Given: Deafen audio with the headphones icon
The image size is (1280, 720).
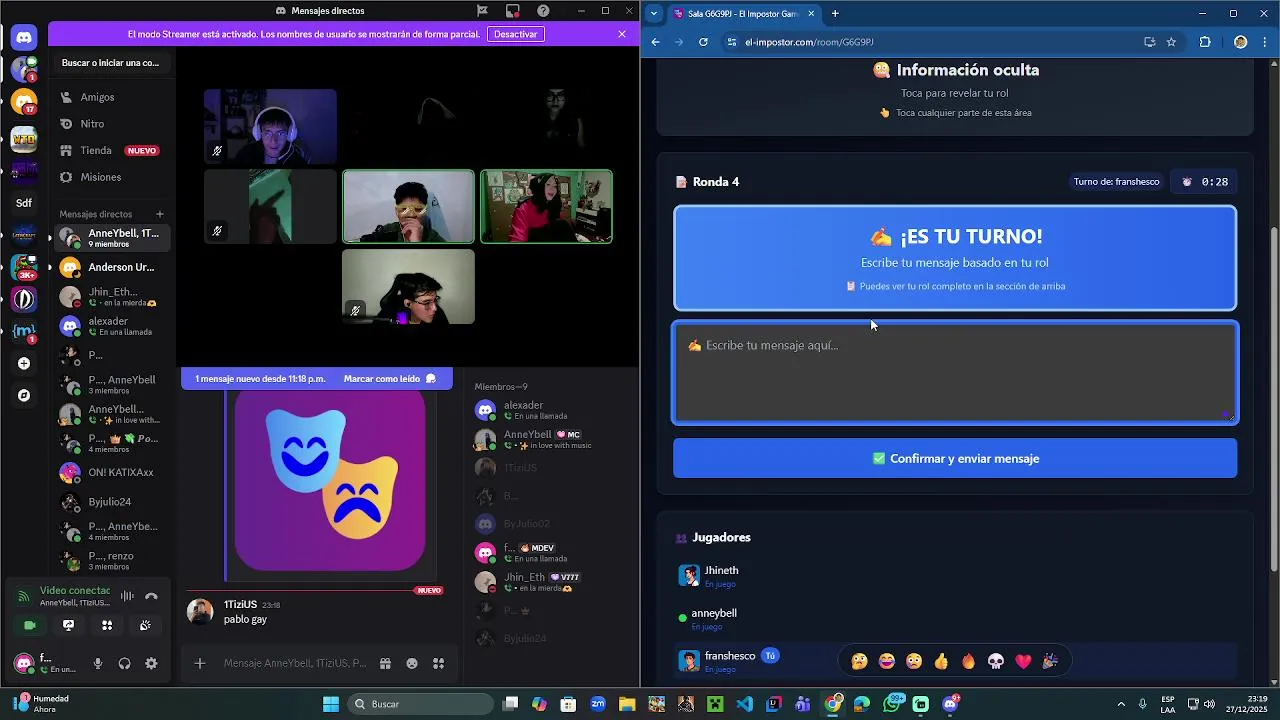Looking at the screenshot, I should click(x=124, y=663).
